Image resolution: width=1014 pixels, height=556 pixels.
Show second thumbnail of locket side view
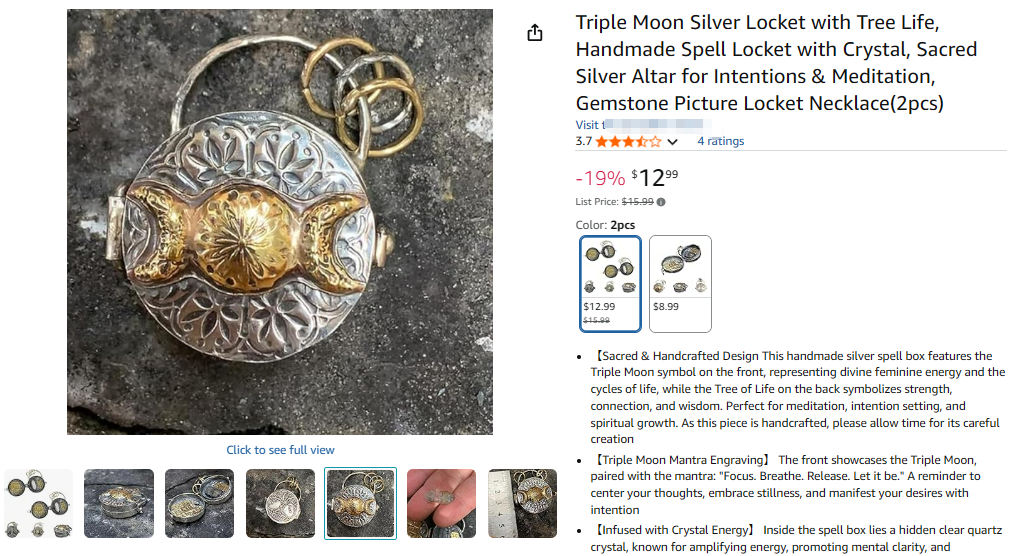pos(119,504)
